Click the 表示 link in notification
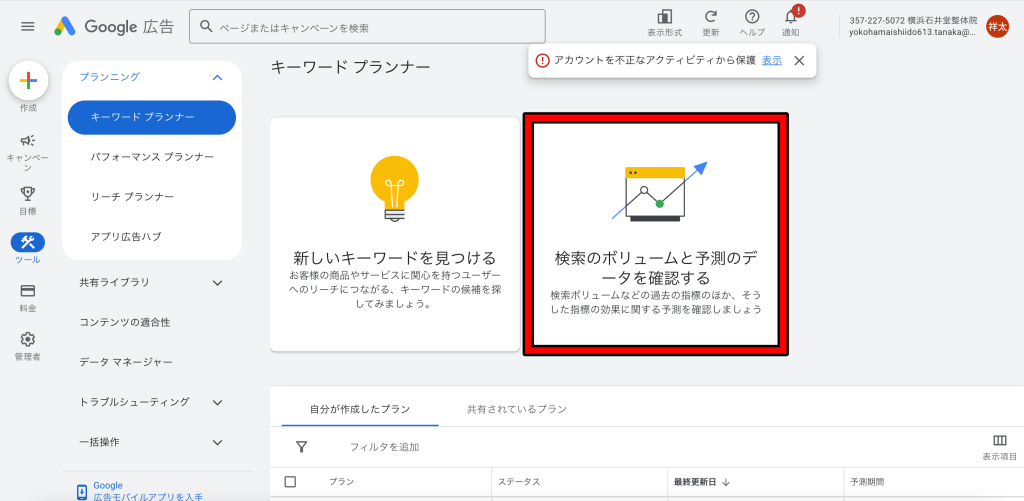Image resolution: width=1024 pixels, height=501 pixels. [772, 60]
